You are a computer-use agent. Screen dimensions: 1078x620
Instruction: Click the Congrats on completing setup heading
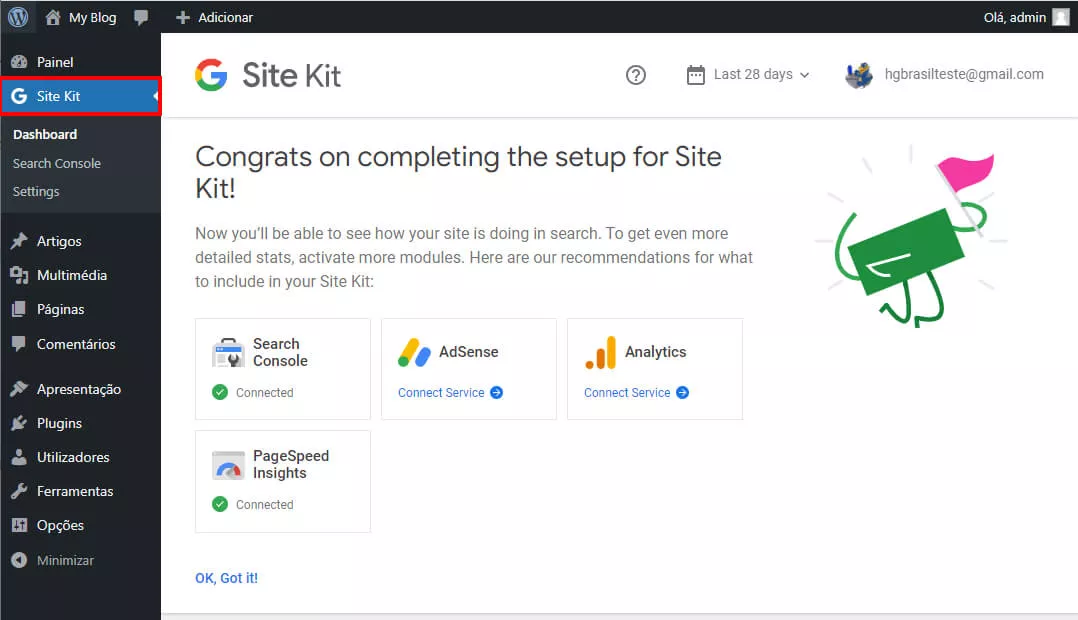[459, 172]
